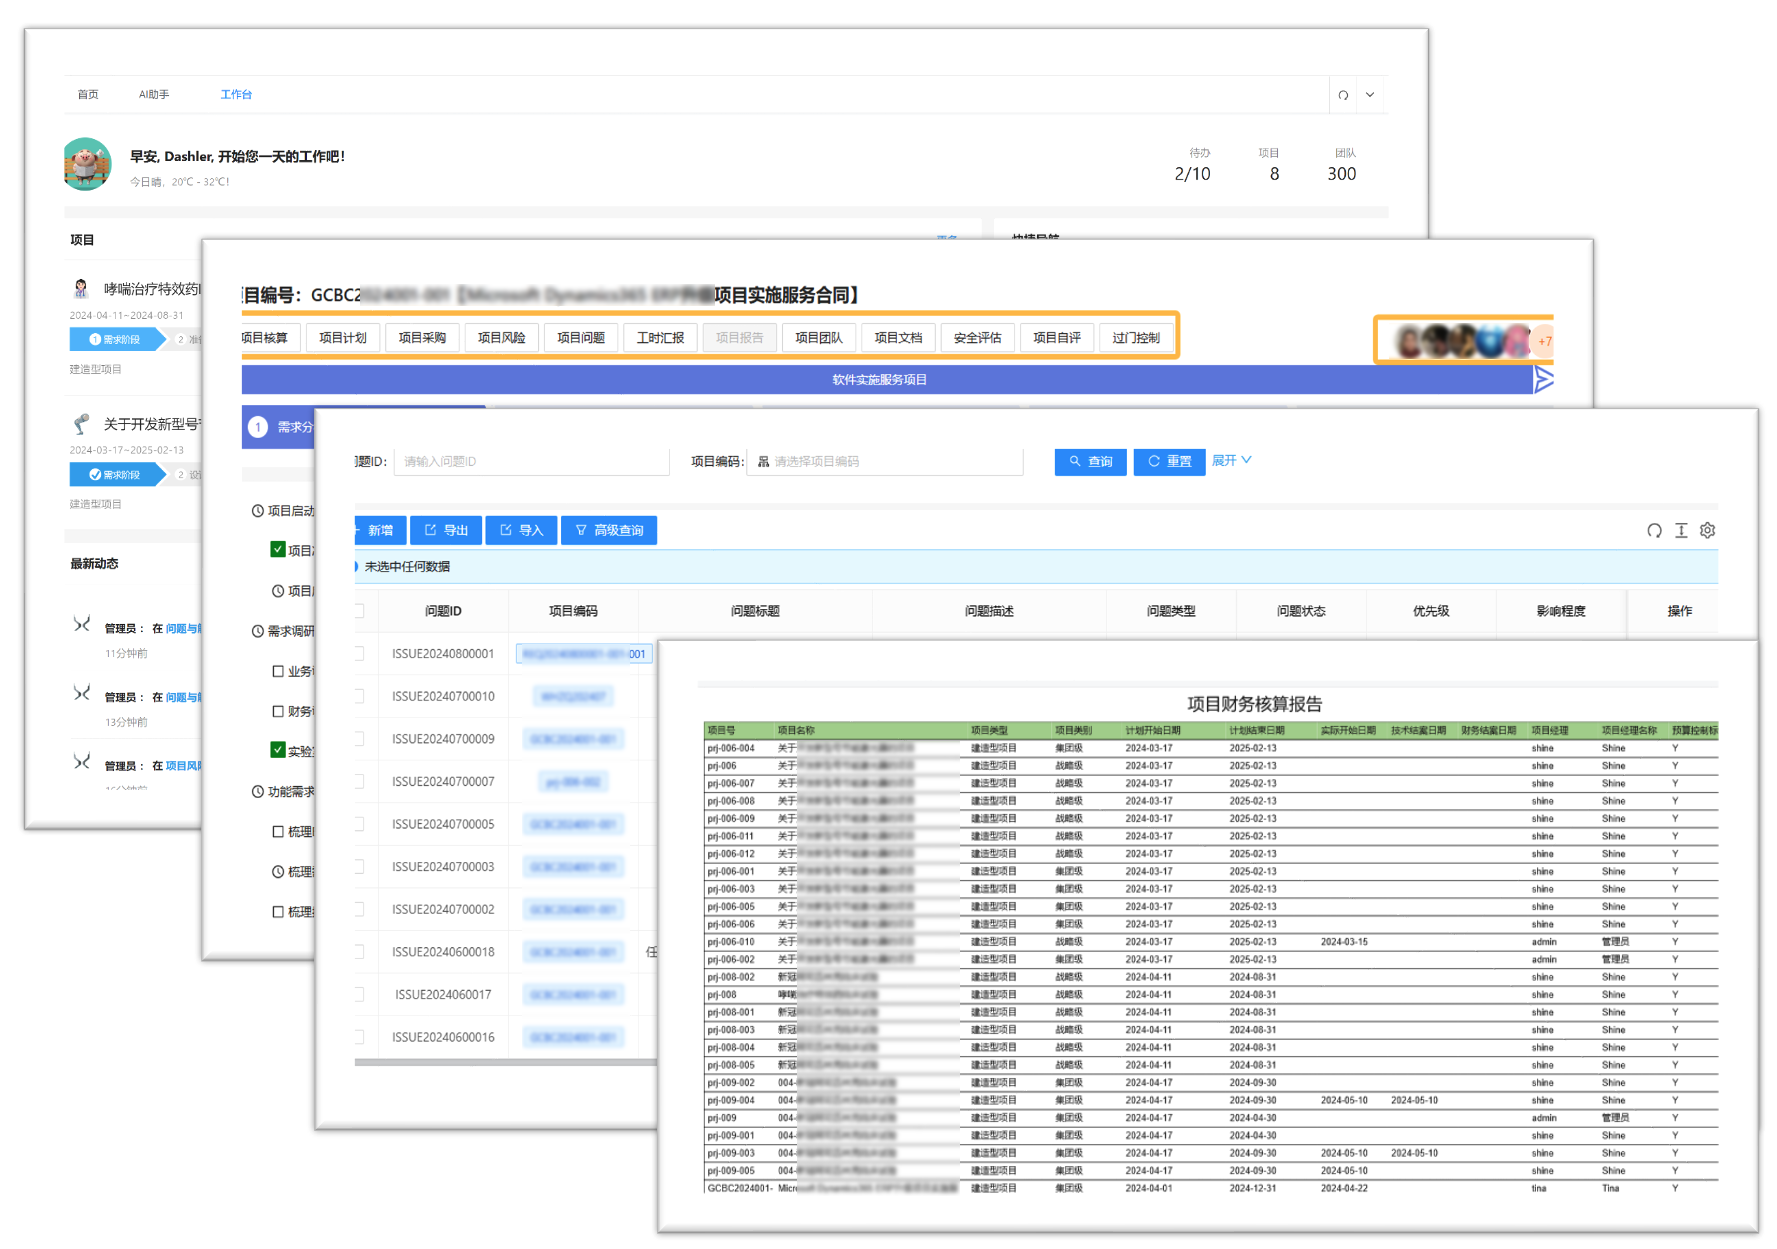
Task: Open the tab bar chevron dropdown in workbench window
Action: point(1370,95)
